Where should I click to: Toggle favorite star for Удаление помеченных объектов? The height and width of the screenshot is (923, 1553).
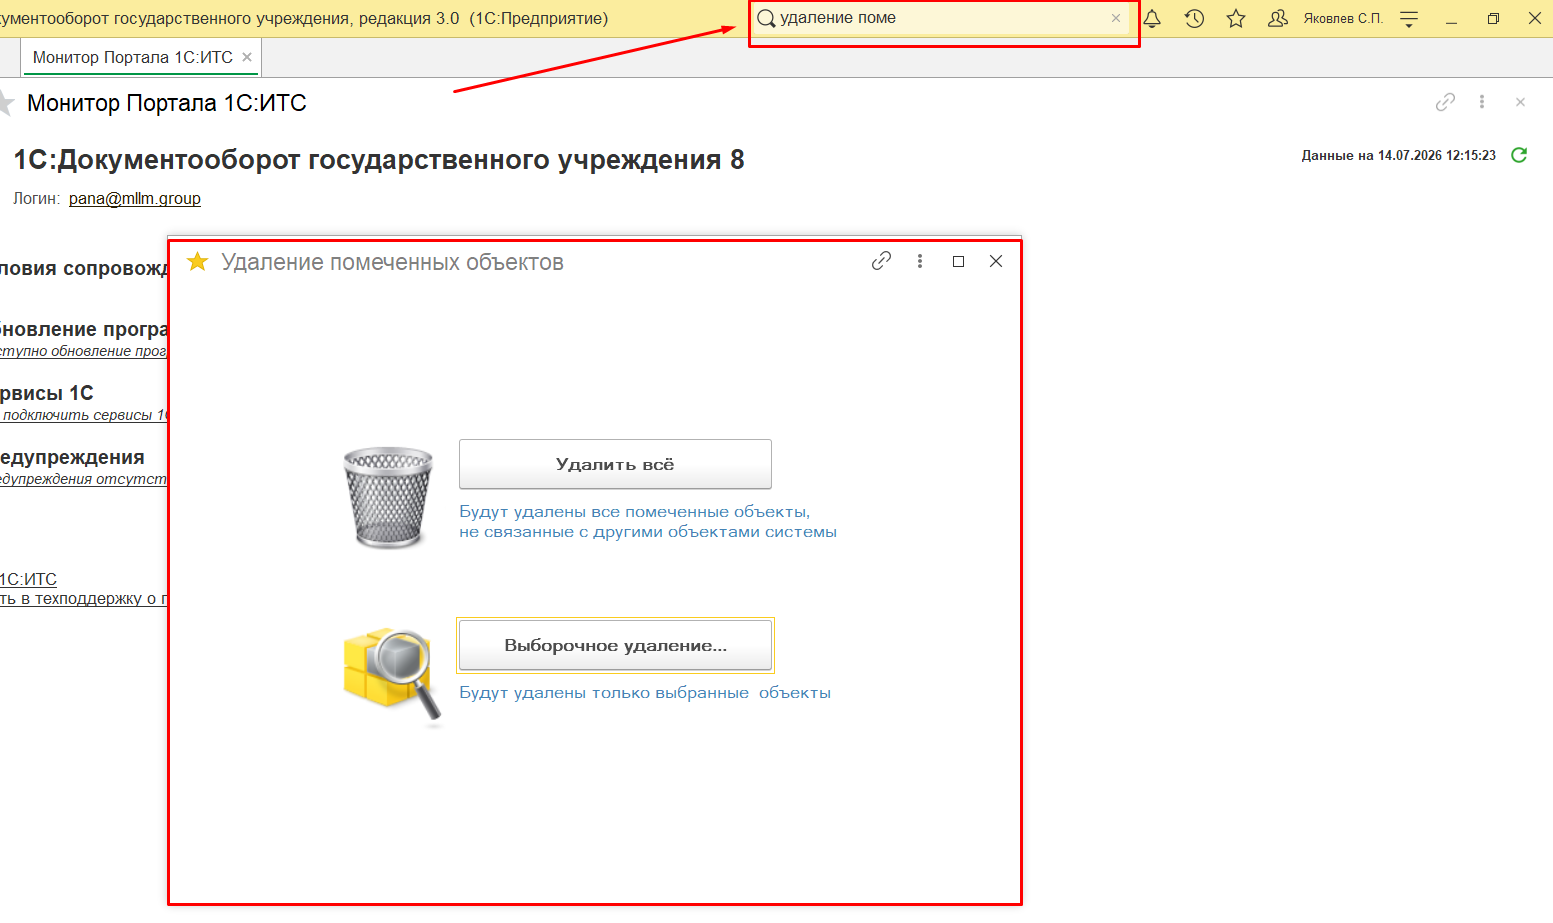click(x=198, y=262)
